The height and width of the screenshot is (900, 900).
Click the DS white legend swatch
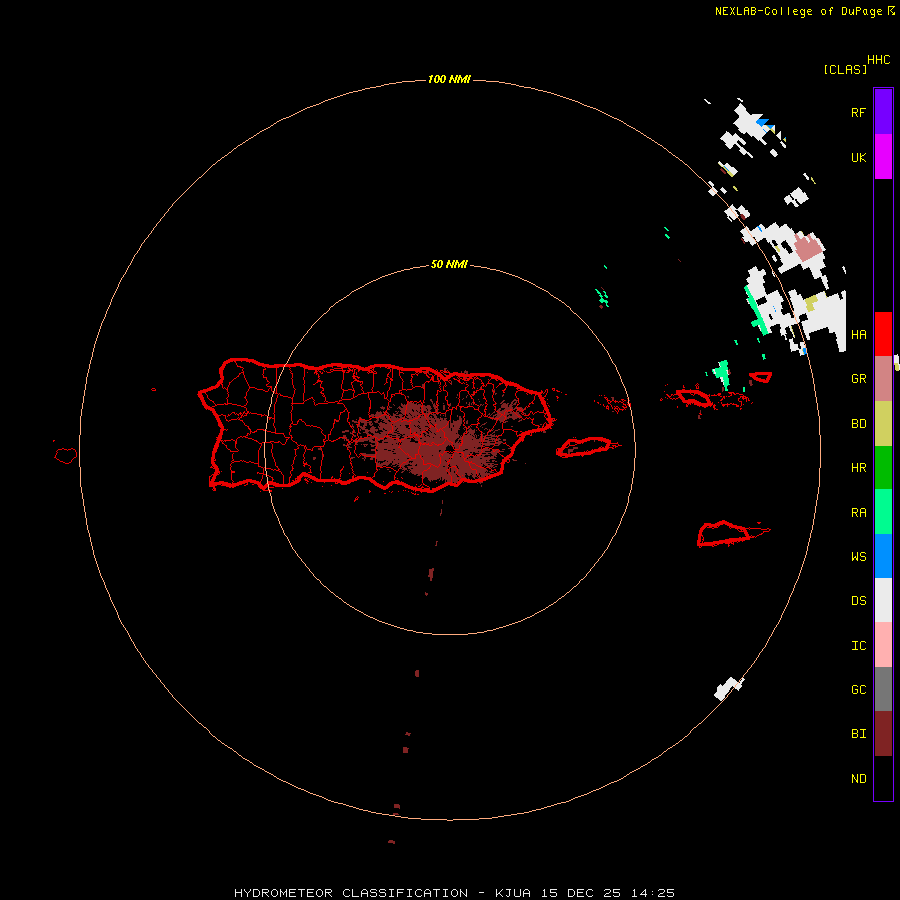[x=883, y=600]
